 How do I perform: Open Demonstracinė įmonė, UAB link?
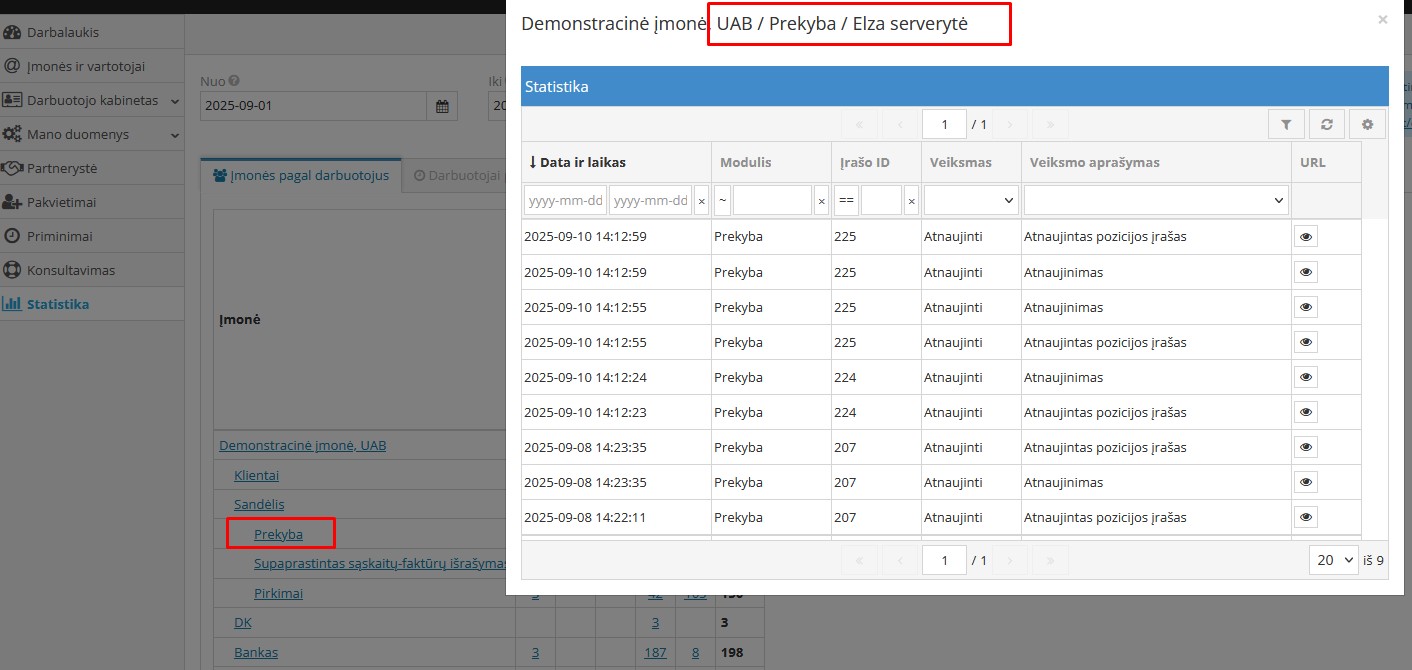pyautogui.click(x=302, y=445)
